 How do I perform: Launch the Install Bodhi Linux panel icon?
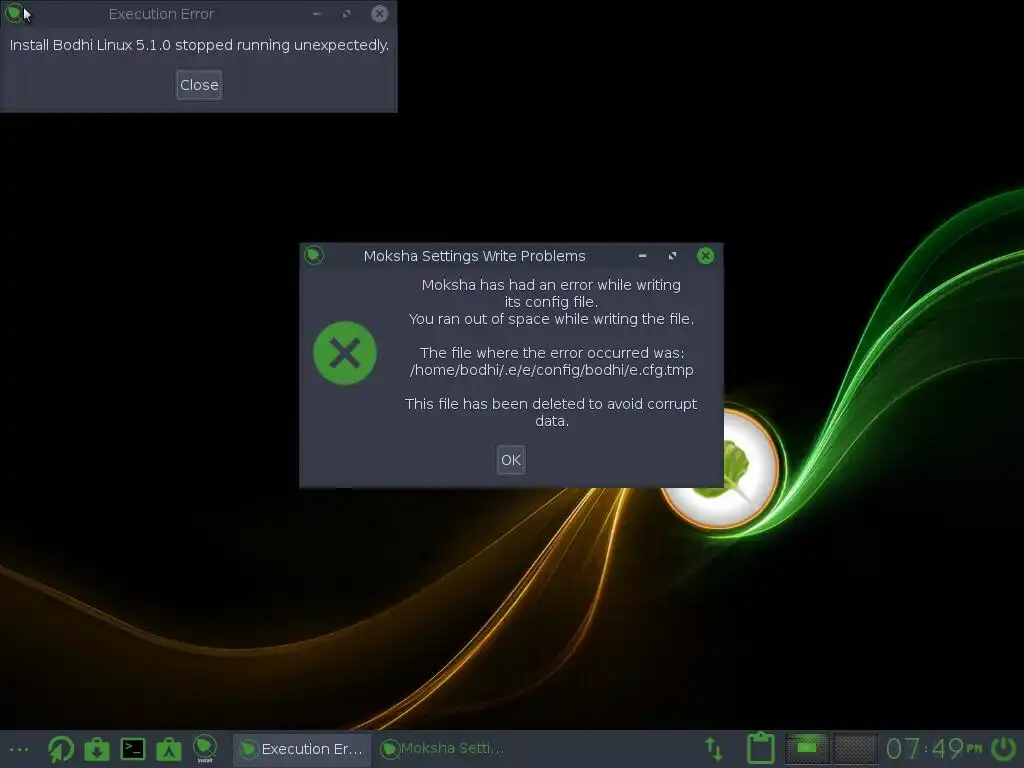[204, 748]
